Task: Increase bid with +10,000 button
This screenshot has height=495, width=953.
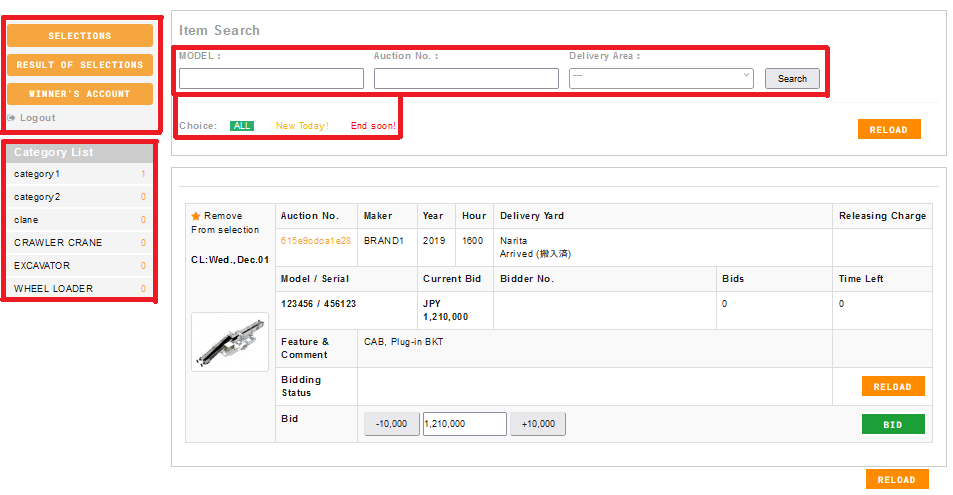Action: (x=538, y=424)
